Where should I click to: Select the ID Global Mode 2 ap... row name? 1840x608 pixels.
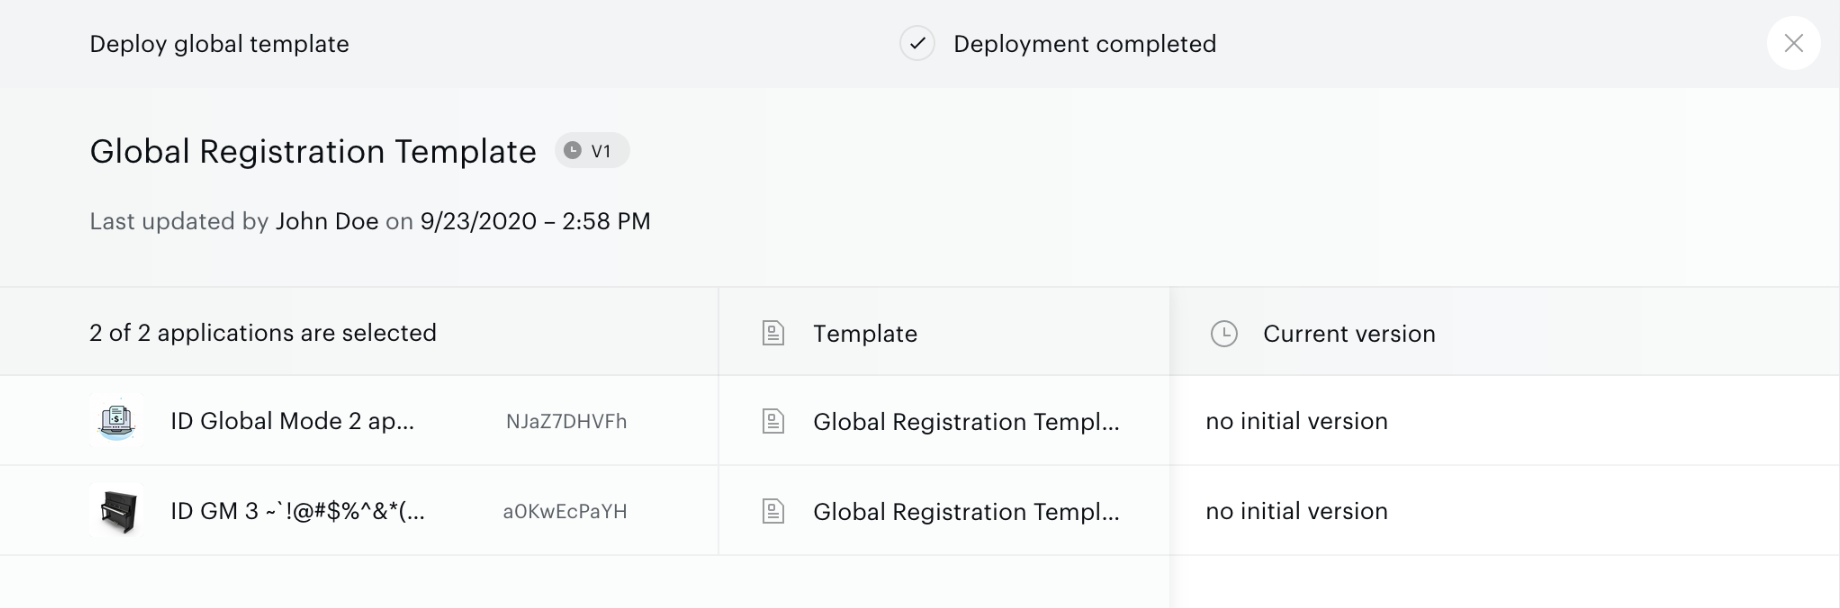click(x=292, y=421)
